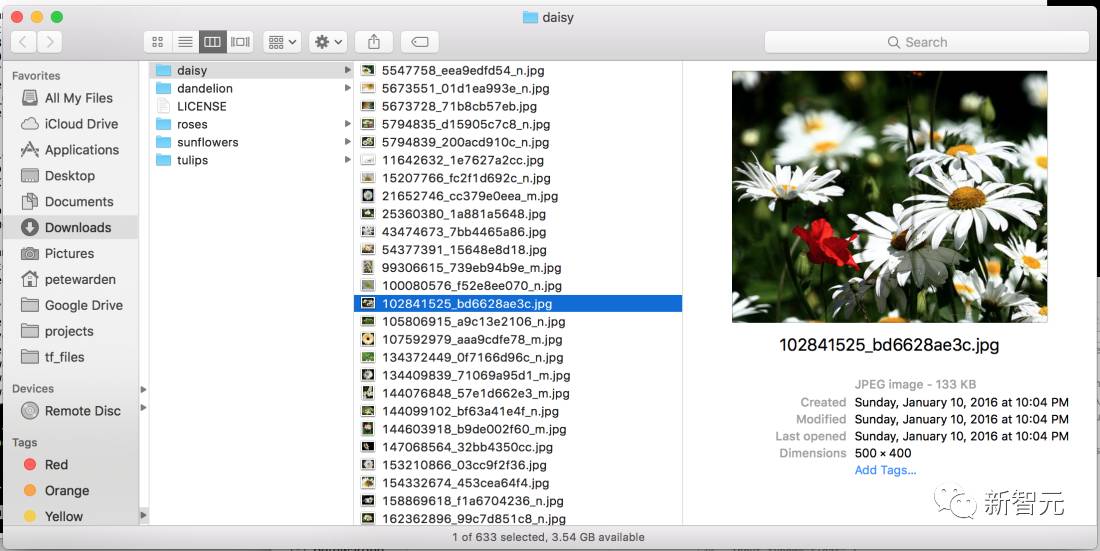Select file 15207766_fc2f1d692c_n.jpg

tap(518, 178)
